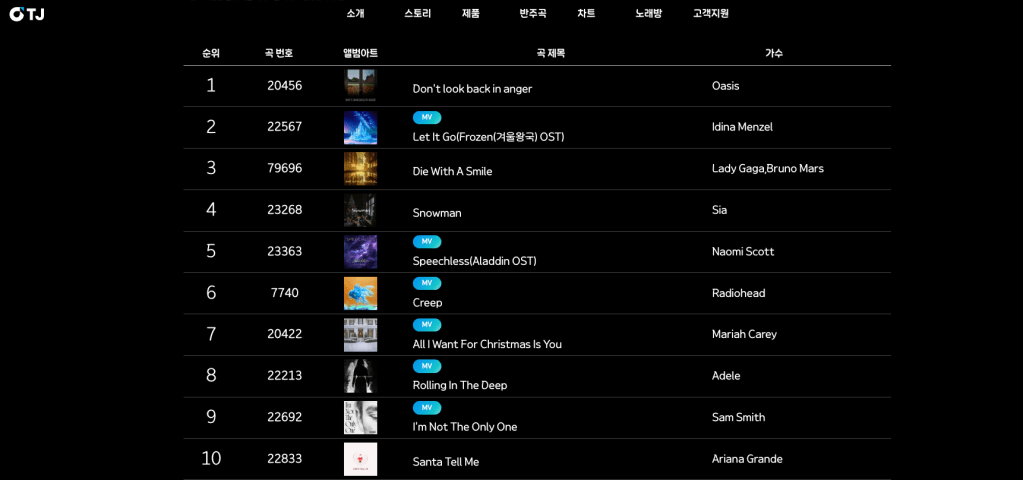Click the Creep album art thumbnail

[360, 293]
